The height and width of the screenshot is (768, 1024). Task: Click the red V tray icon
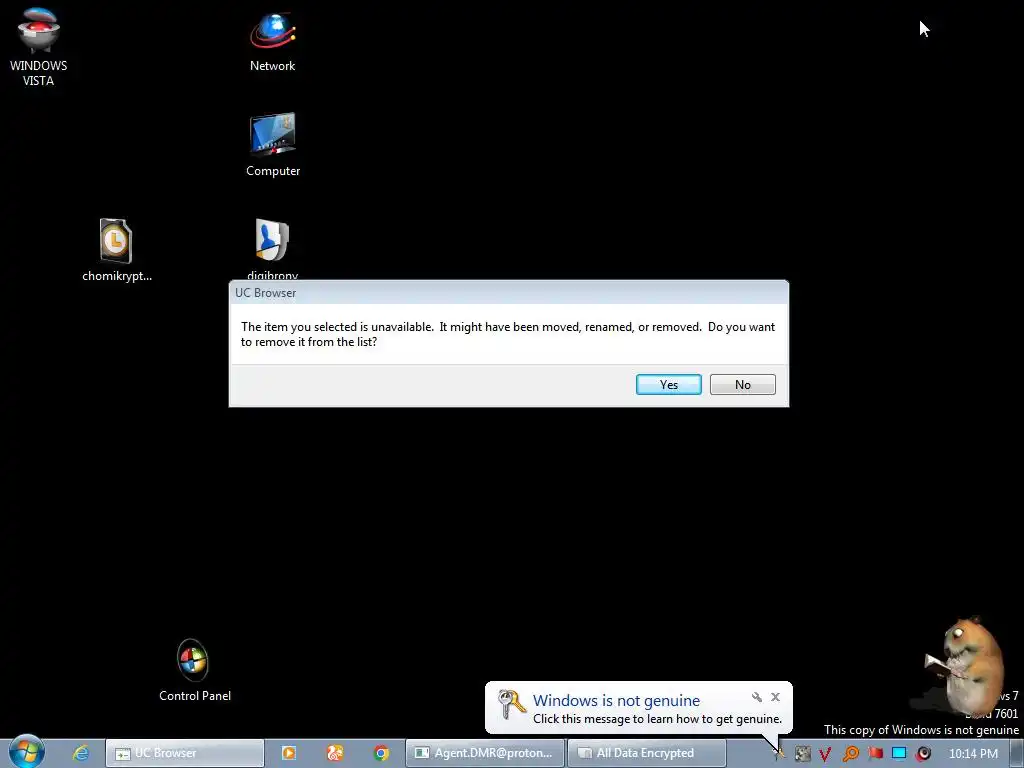[x=825, y=754]
